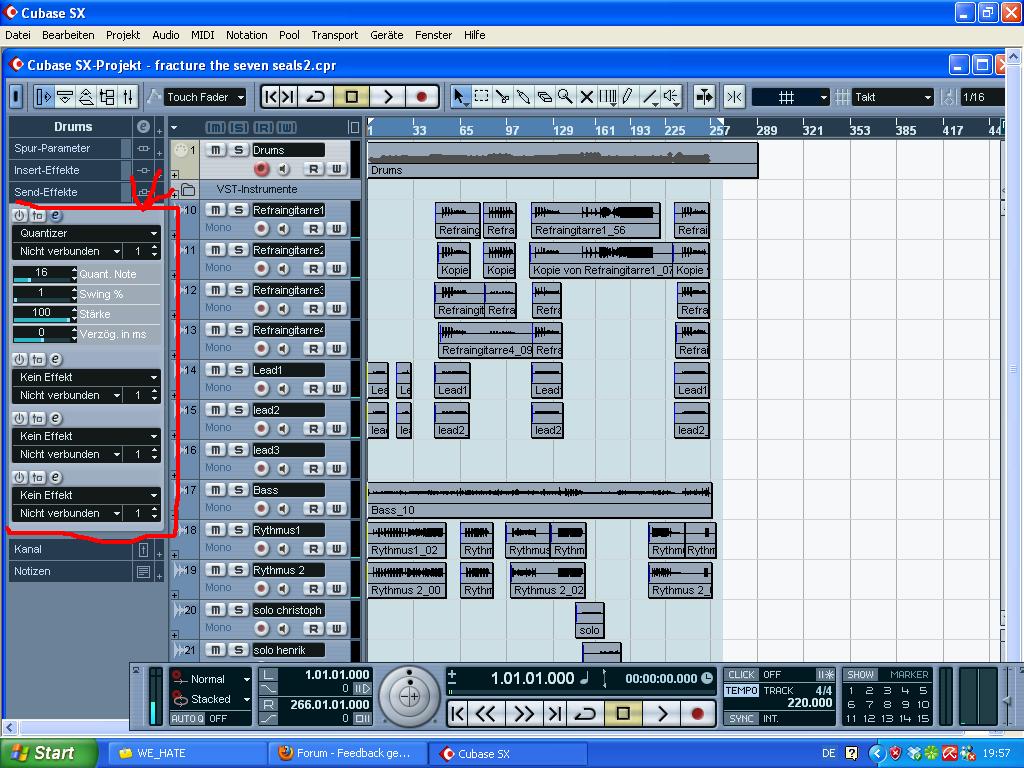The height and width of the screenshot is (768, 1024).
Task: Open the Datei menu
Action: click(x=18, y=35)
